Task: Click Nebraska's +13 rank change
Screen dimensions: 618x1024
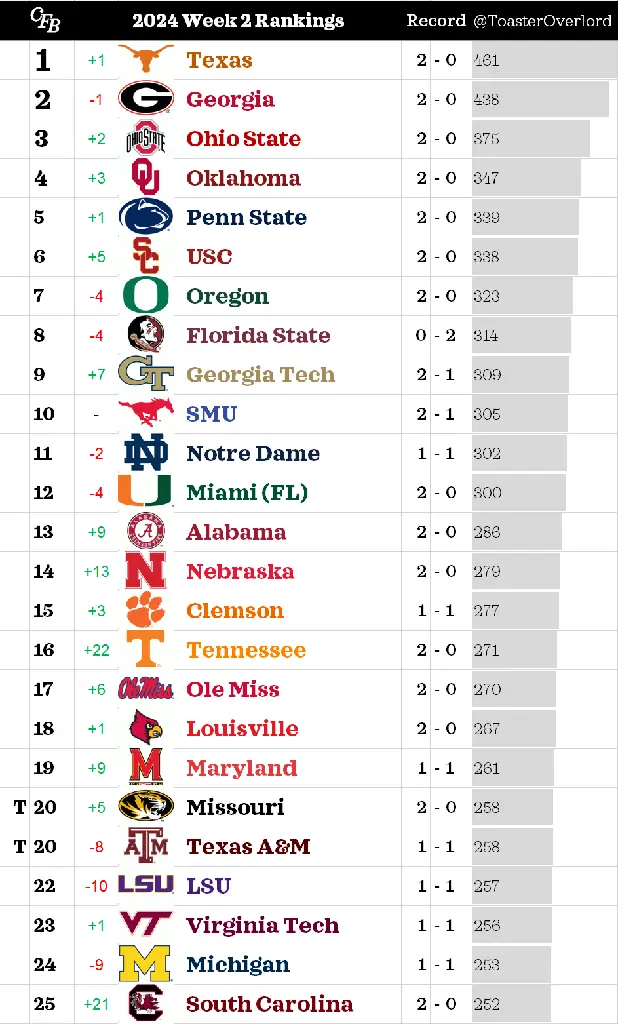Action: (97, 571)
